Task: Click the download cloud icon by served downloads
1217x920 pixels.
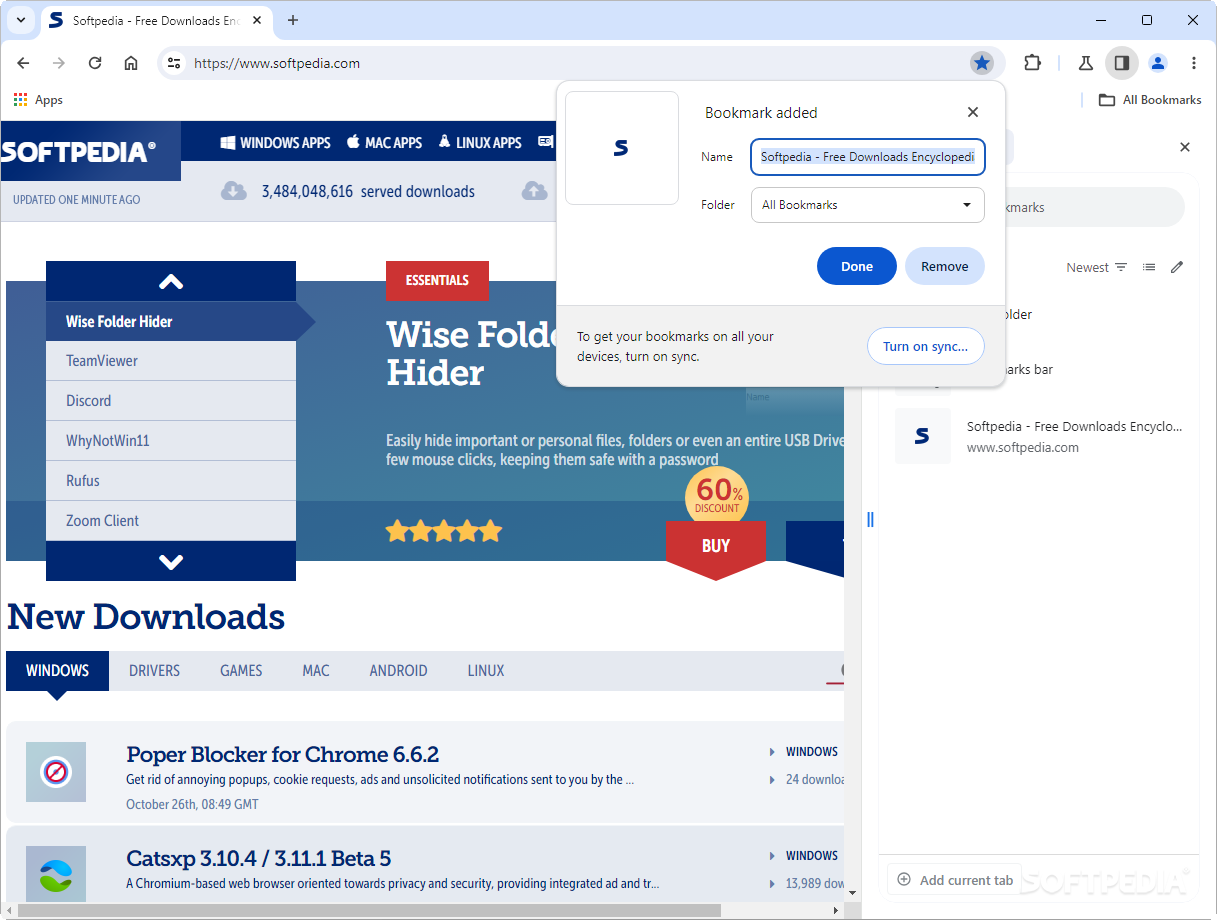Action: pos(234,190)
